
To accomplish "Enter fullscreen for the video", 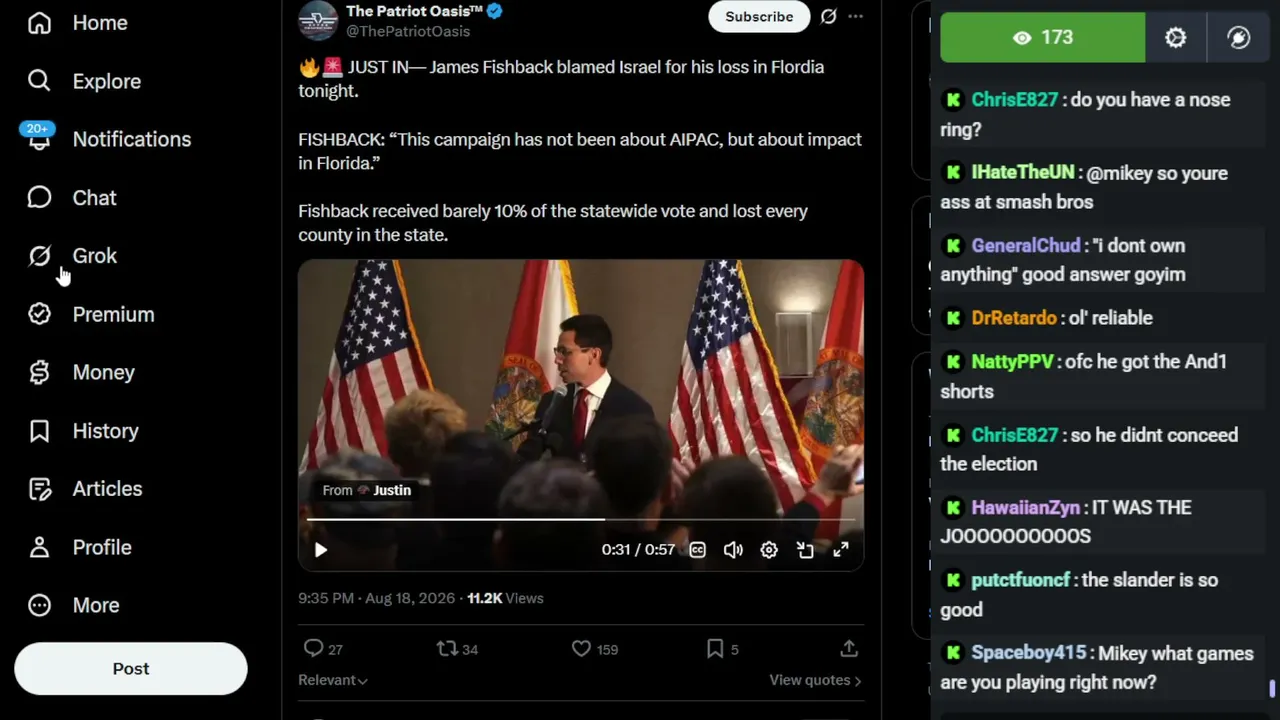I will tap(841, 550).
